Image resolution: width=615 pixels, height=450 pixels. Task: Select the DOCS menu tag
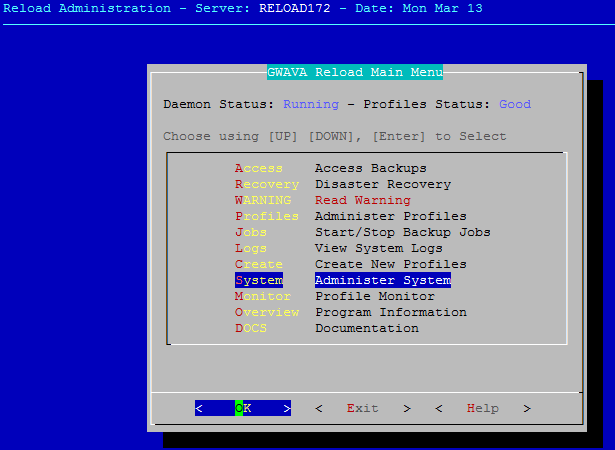pyautogui.click(x=251, y=328)
